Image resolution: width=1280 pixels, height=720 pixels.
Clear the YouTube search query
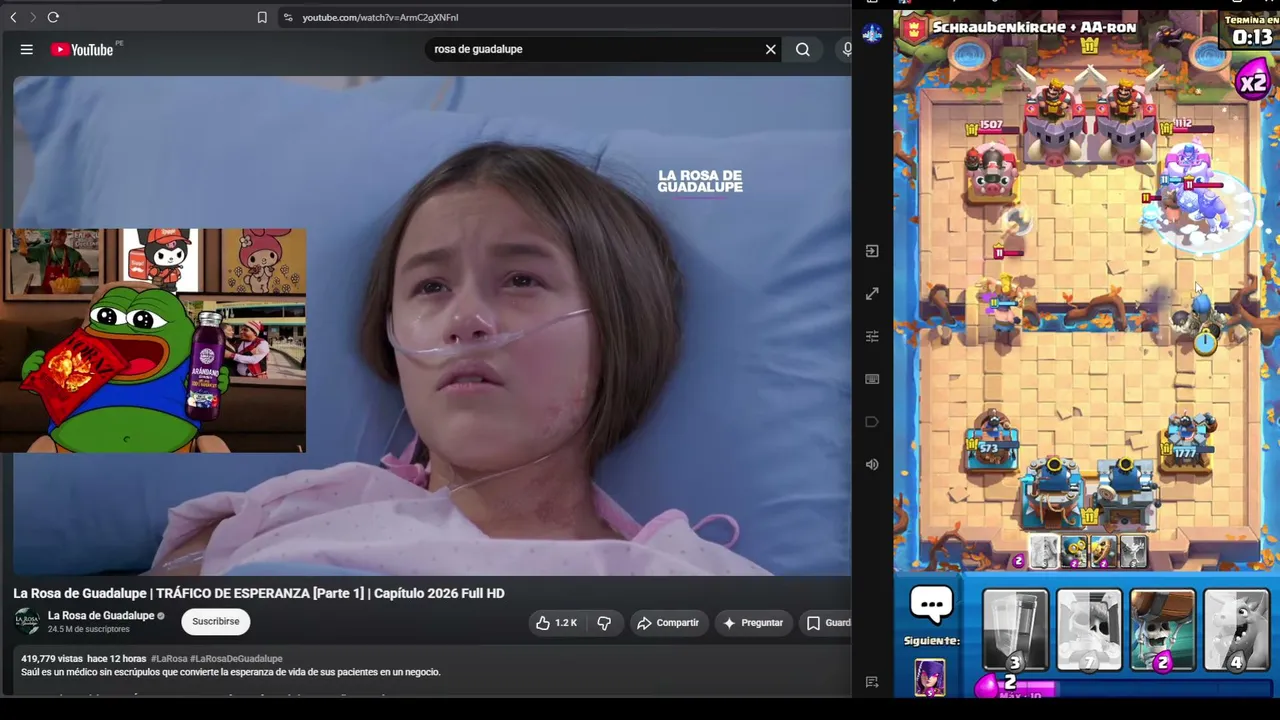click(x=770, y=49)
